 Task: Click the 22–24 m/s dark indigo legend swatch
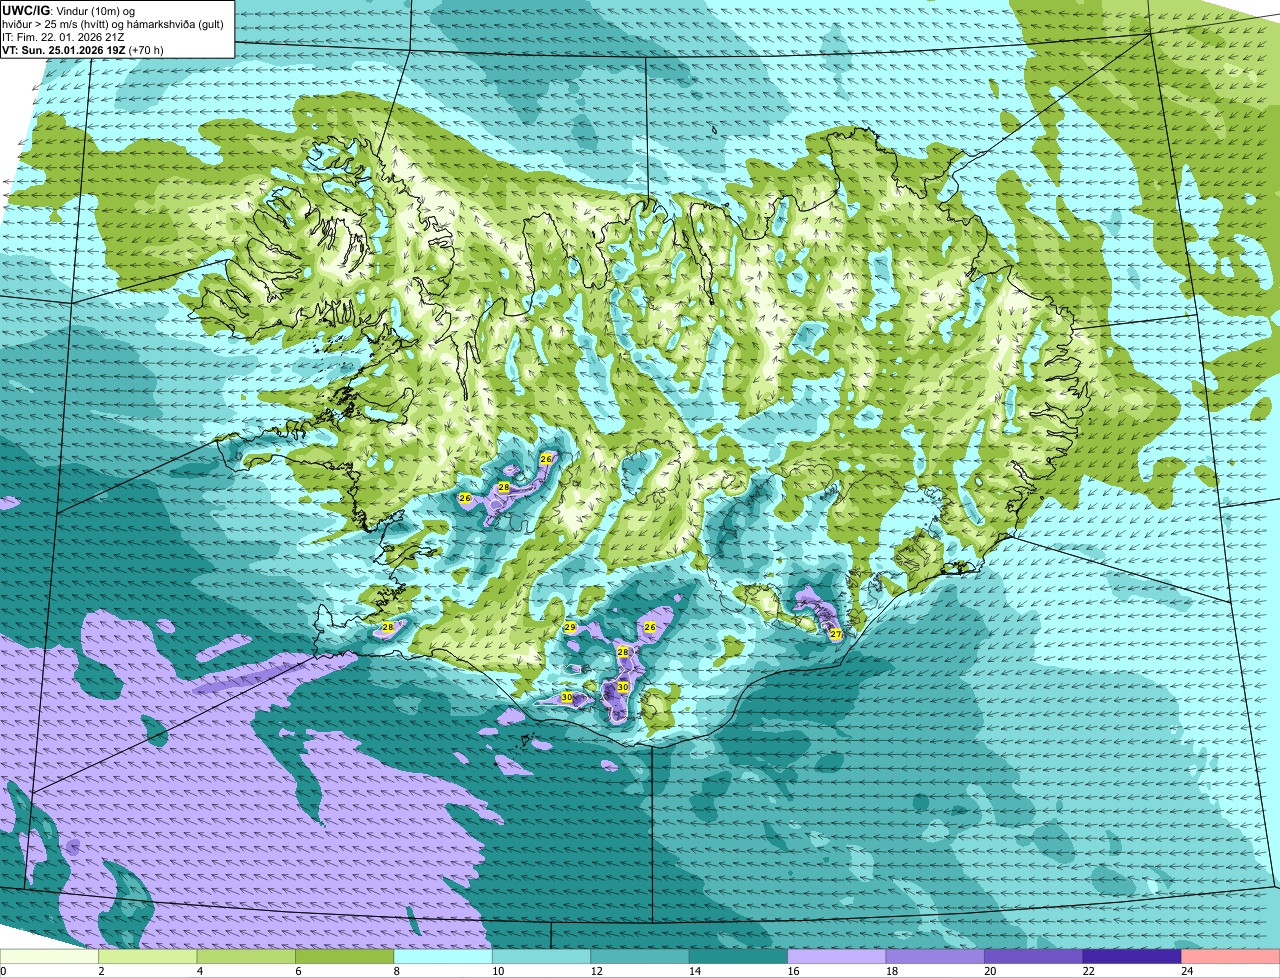[1132, 956]
